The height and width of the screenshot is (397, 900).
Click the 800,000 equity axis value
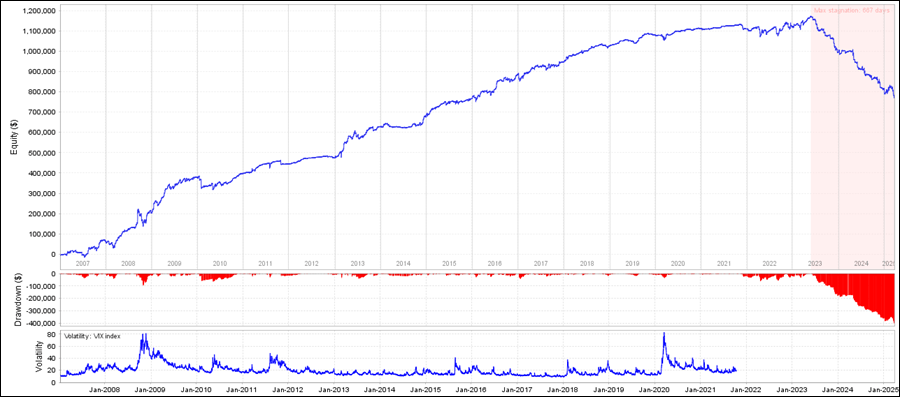[42, 92]
